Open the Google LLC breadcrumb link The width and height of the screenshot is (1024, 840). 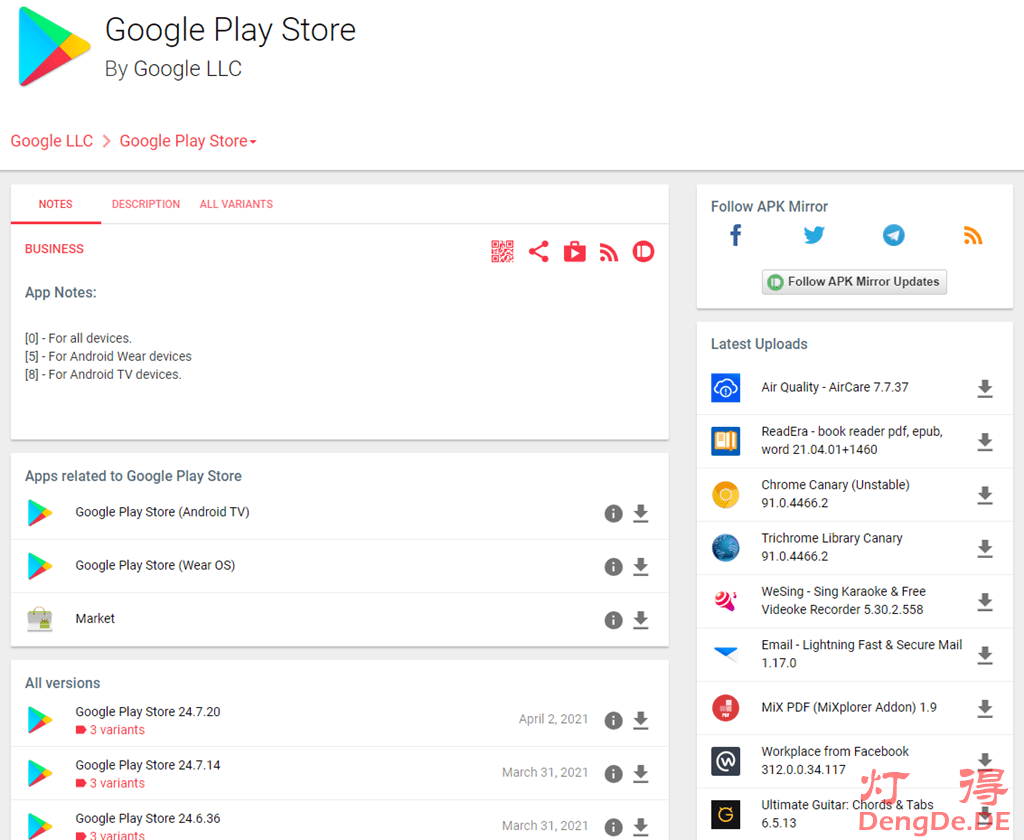tap(51, 141)
